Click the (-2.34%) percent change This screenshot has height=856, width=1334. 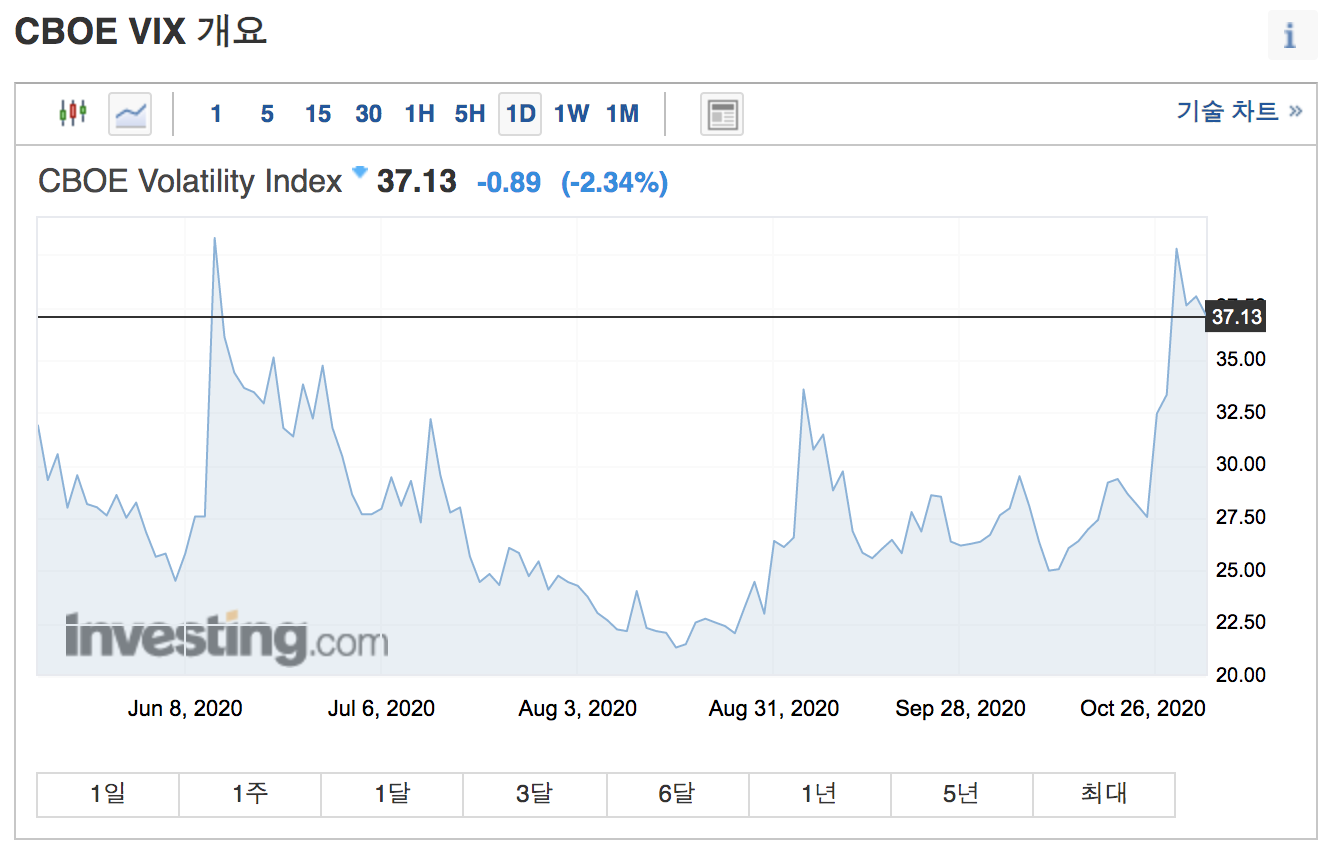(x=615, y=182)
